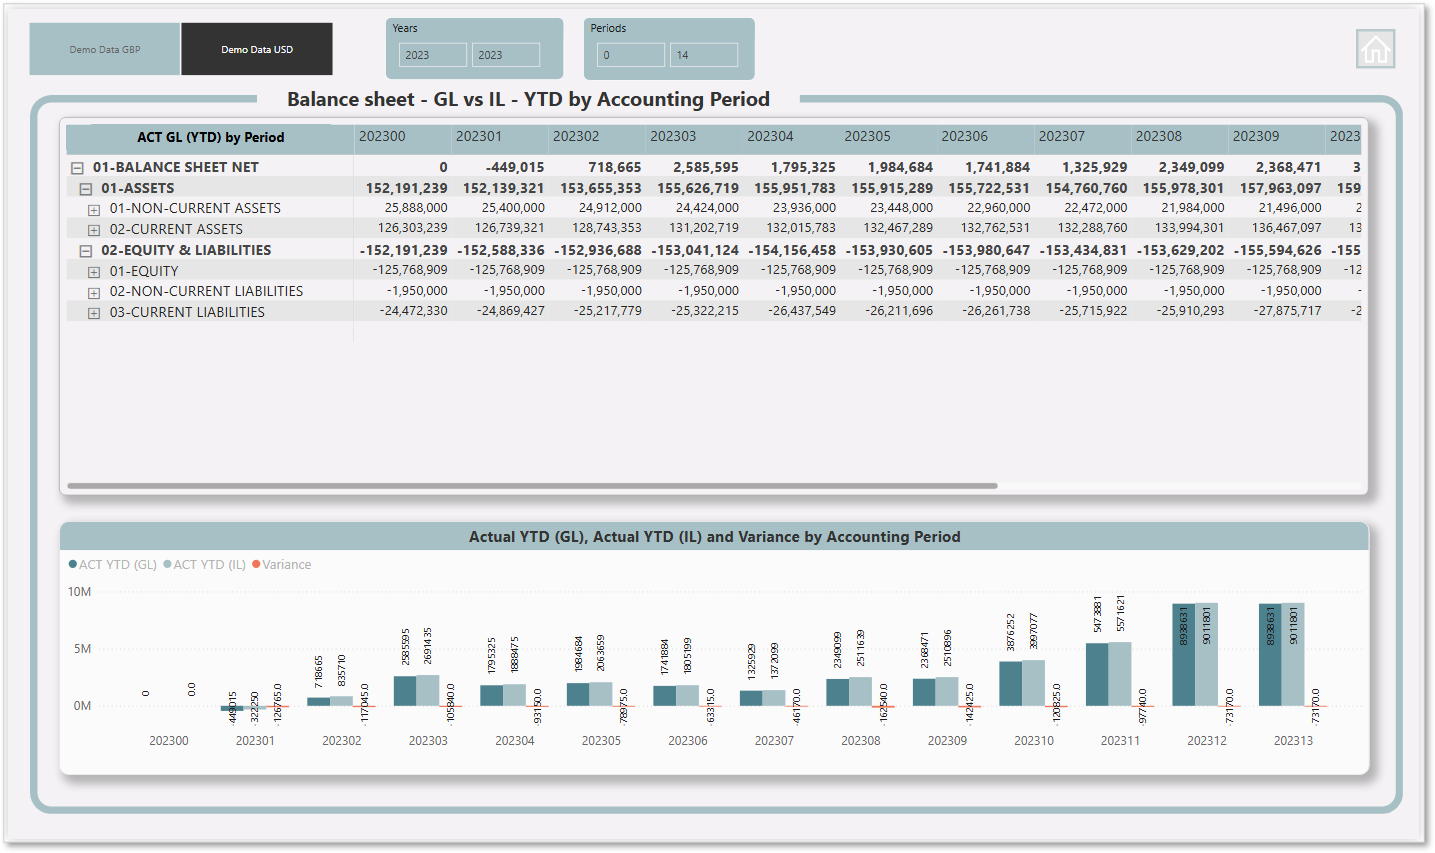Expand 02-CURRENT ASSETS row
Viewport: 1435px width, 853px height.
point(94,230)
